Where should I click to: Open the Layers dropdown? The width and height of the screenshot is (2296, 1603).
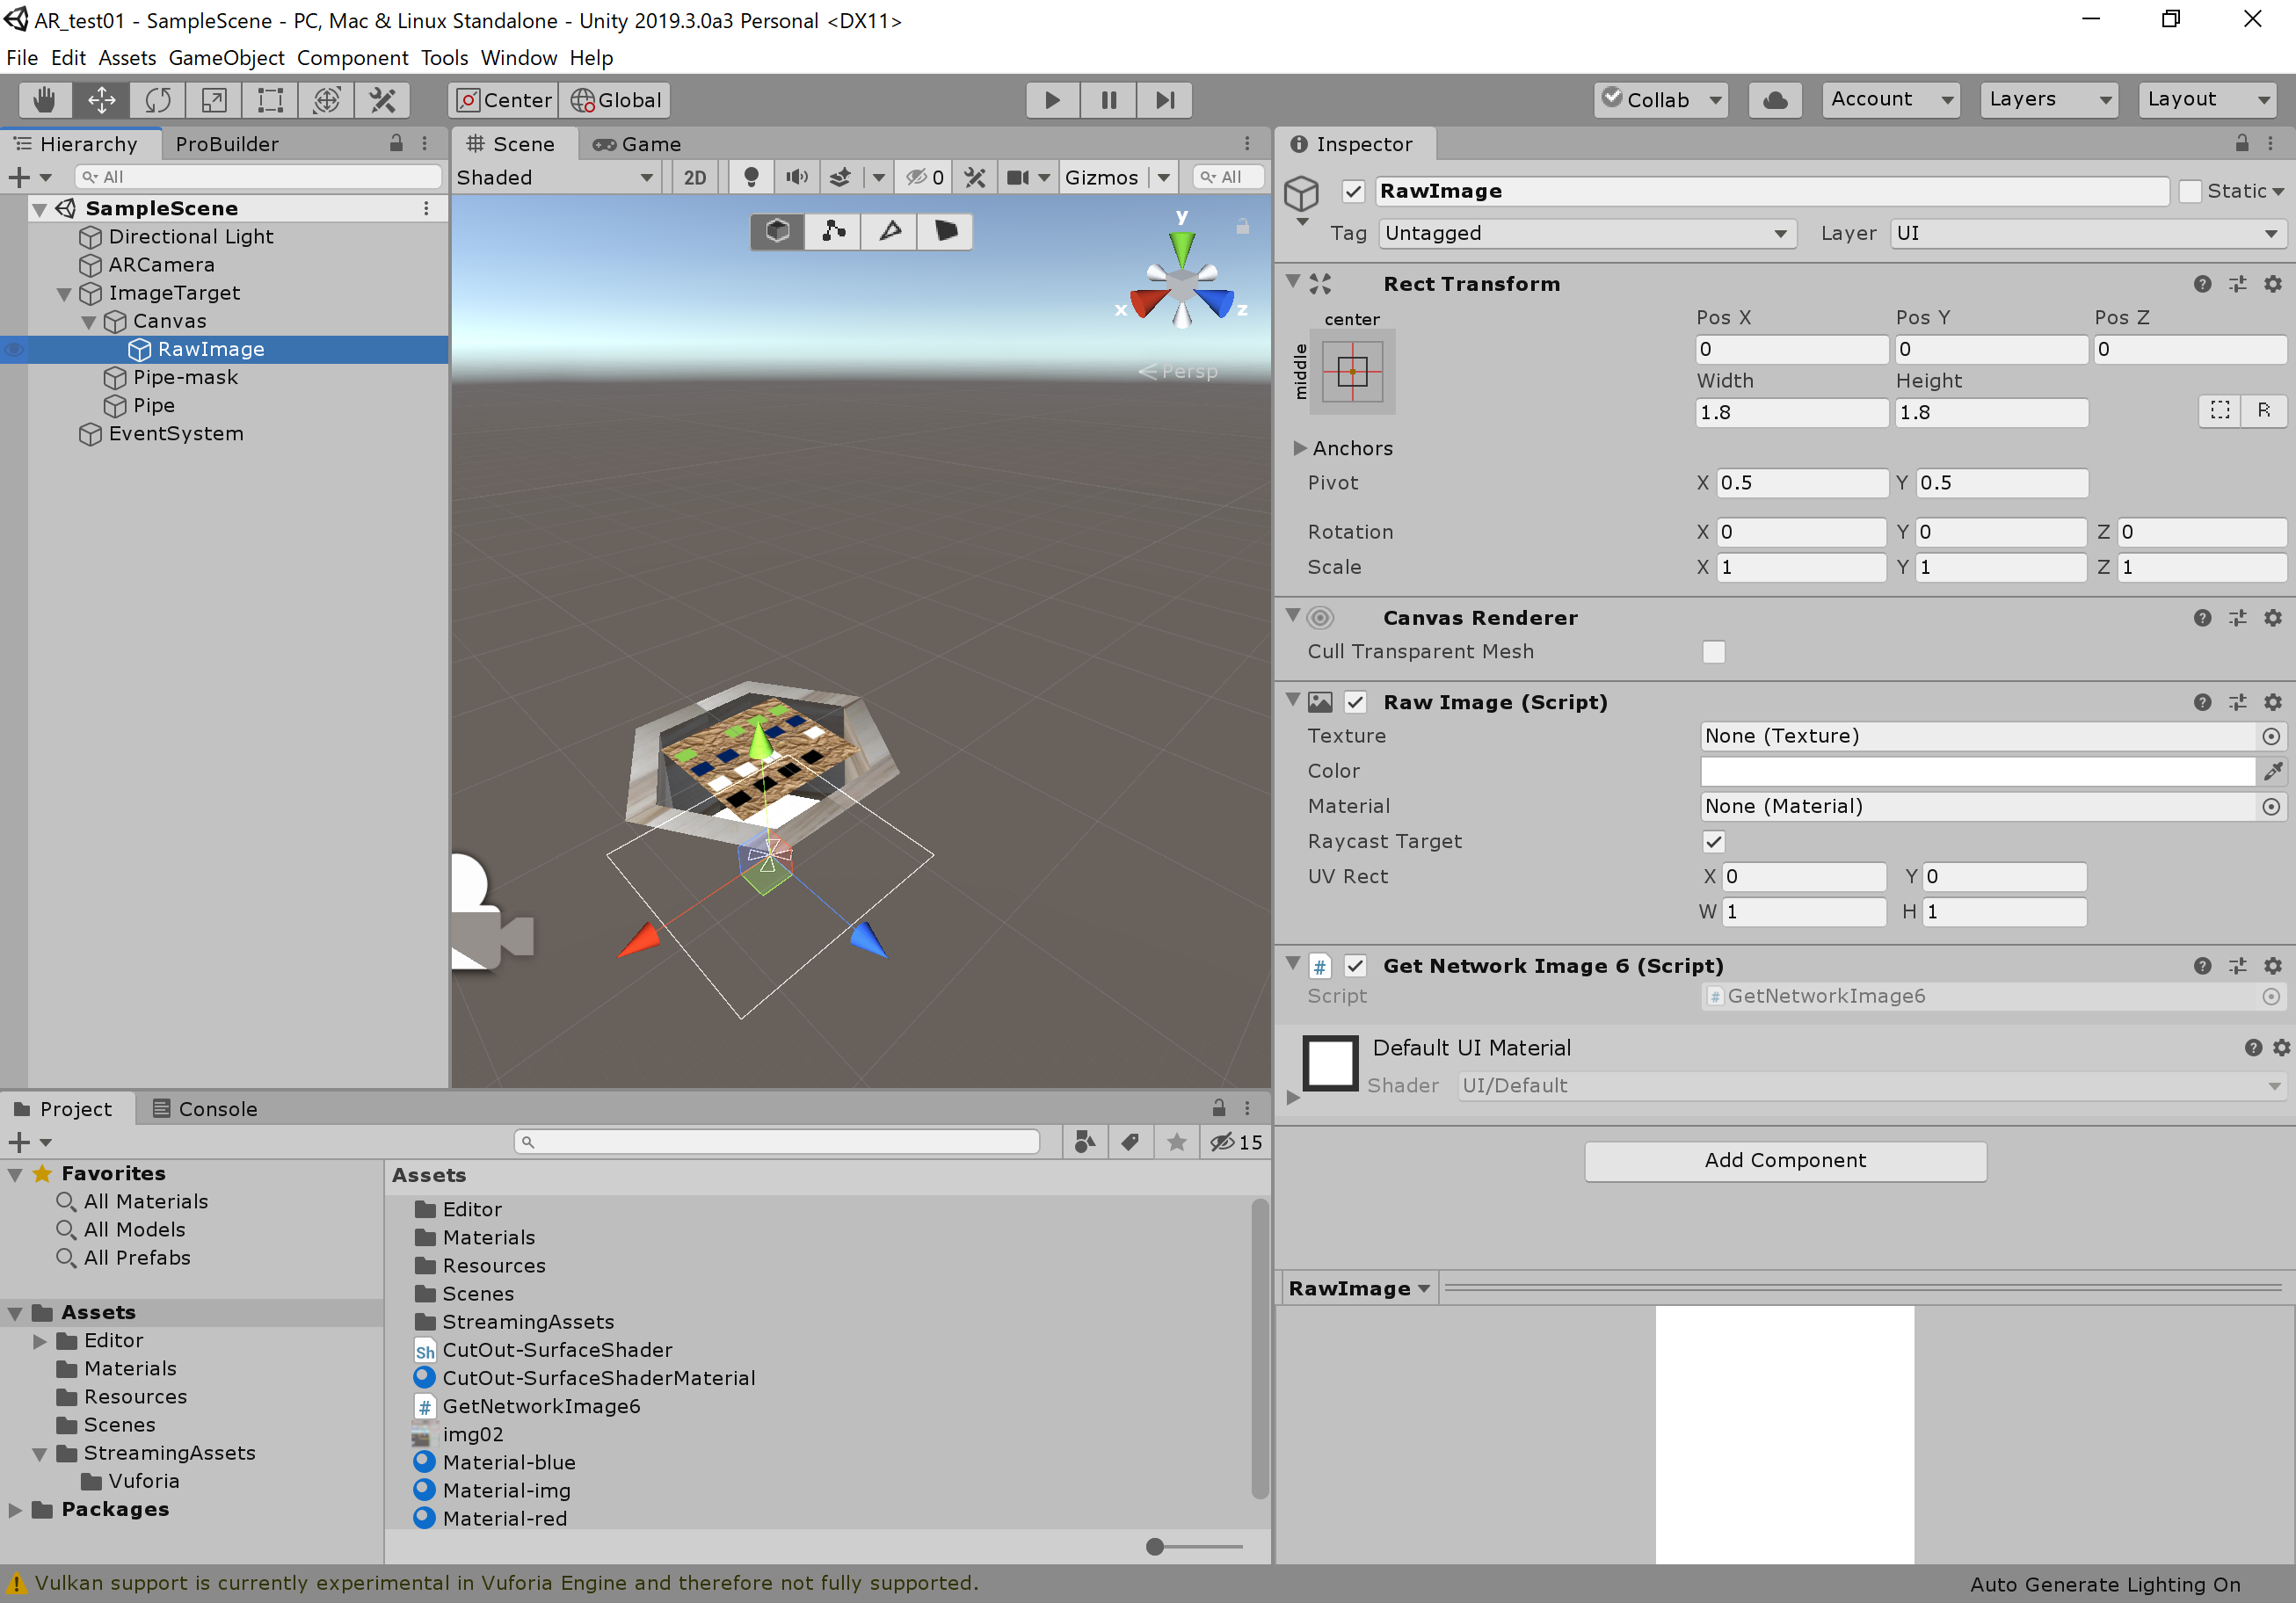(x=2047, y=99)
